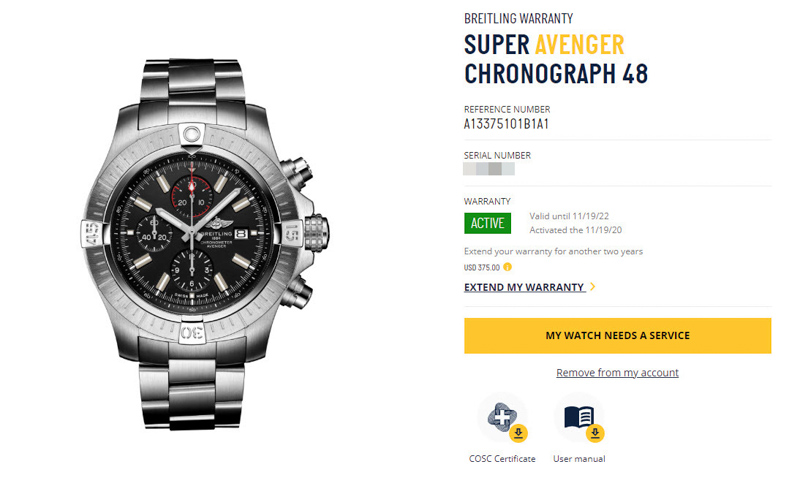
Task: Click the COSC Certificate label text
Action: (502, 458)
